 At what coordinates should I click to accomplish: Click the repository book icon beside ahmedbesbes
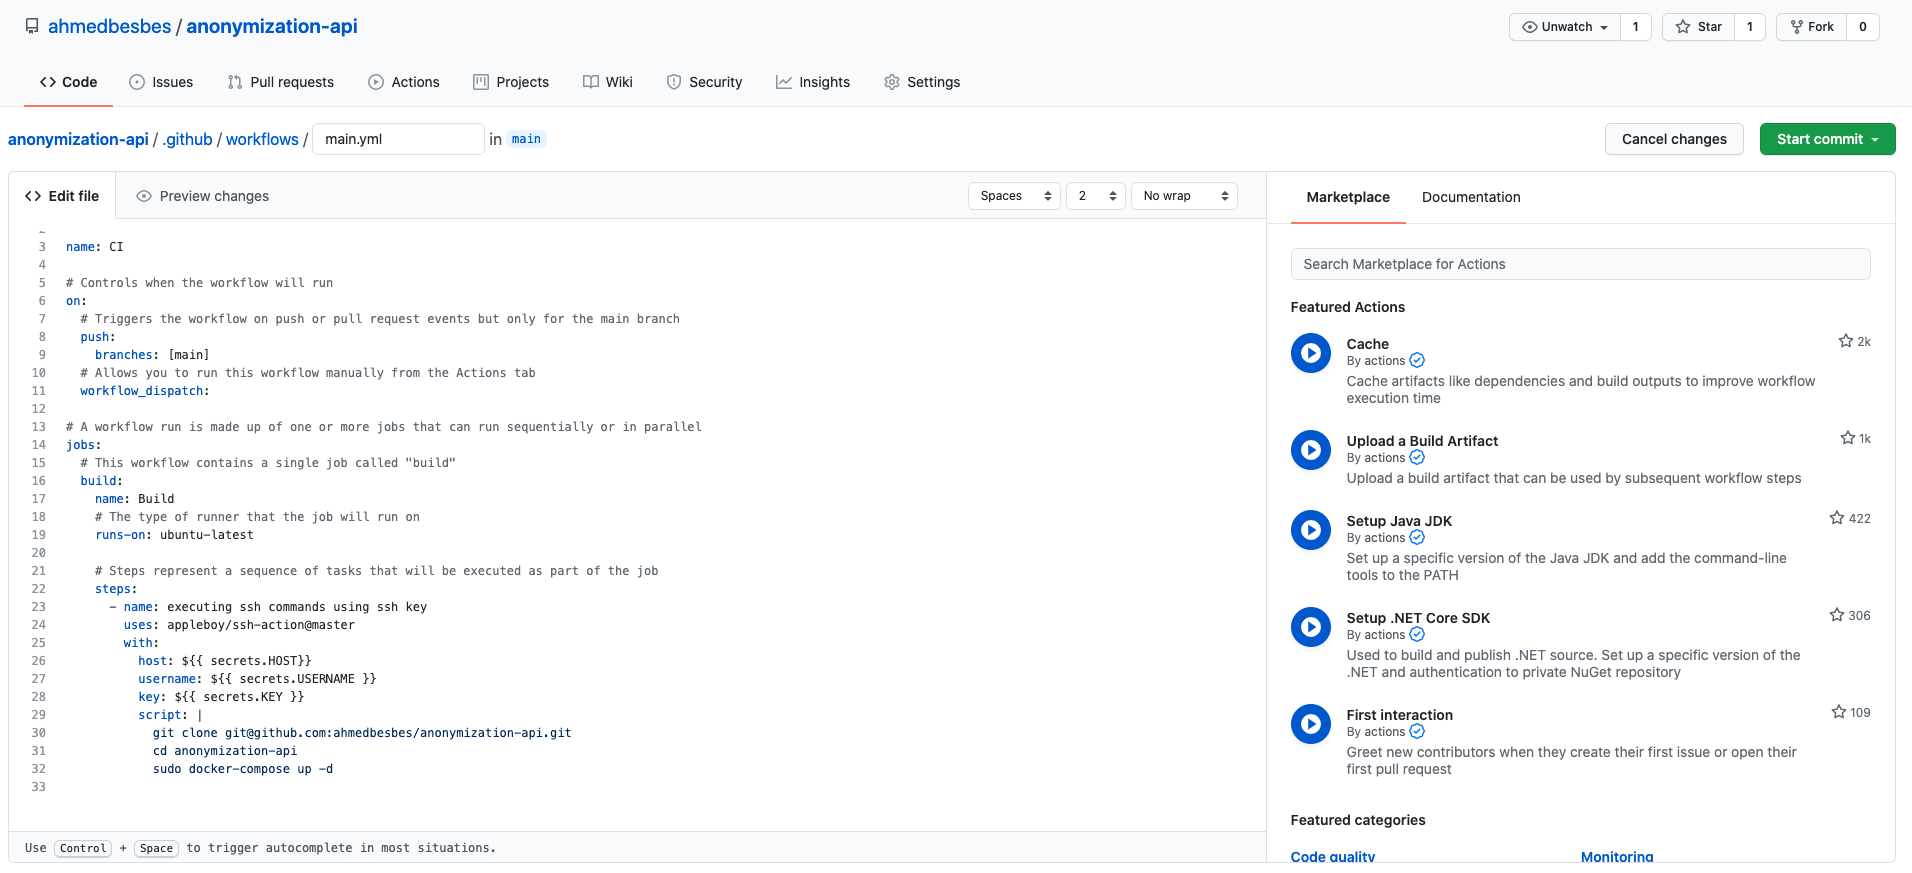[x=32, y=27]
